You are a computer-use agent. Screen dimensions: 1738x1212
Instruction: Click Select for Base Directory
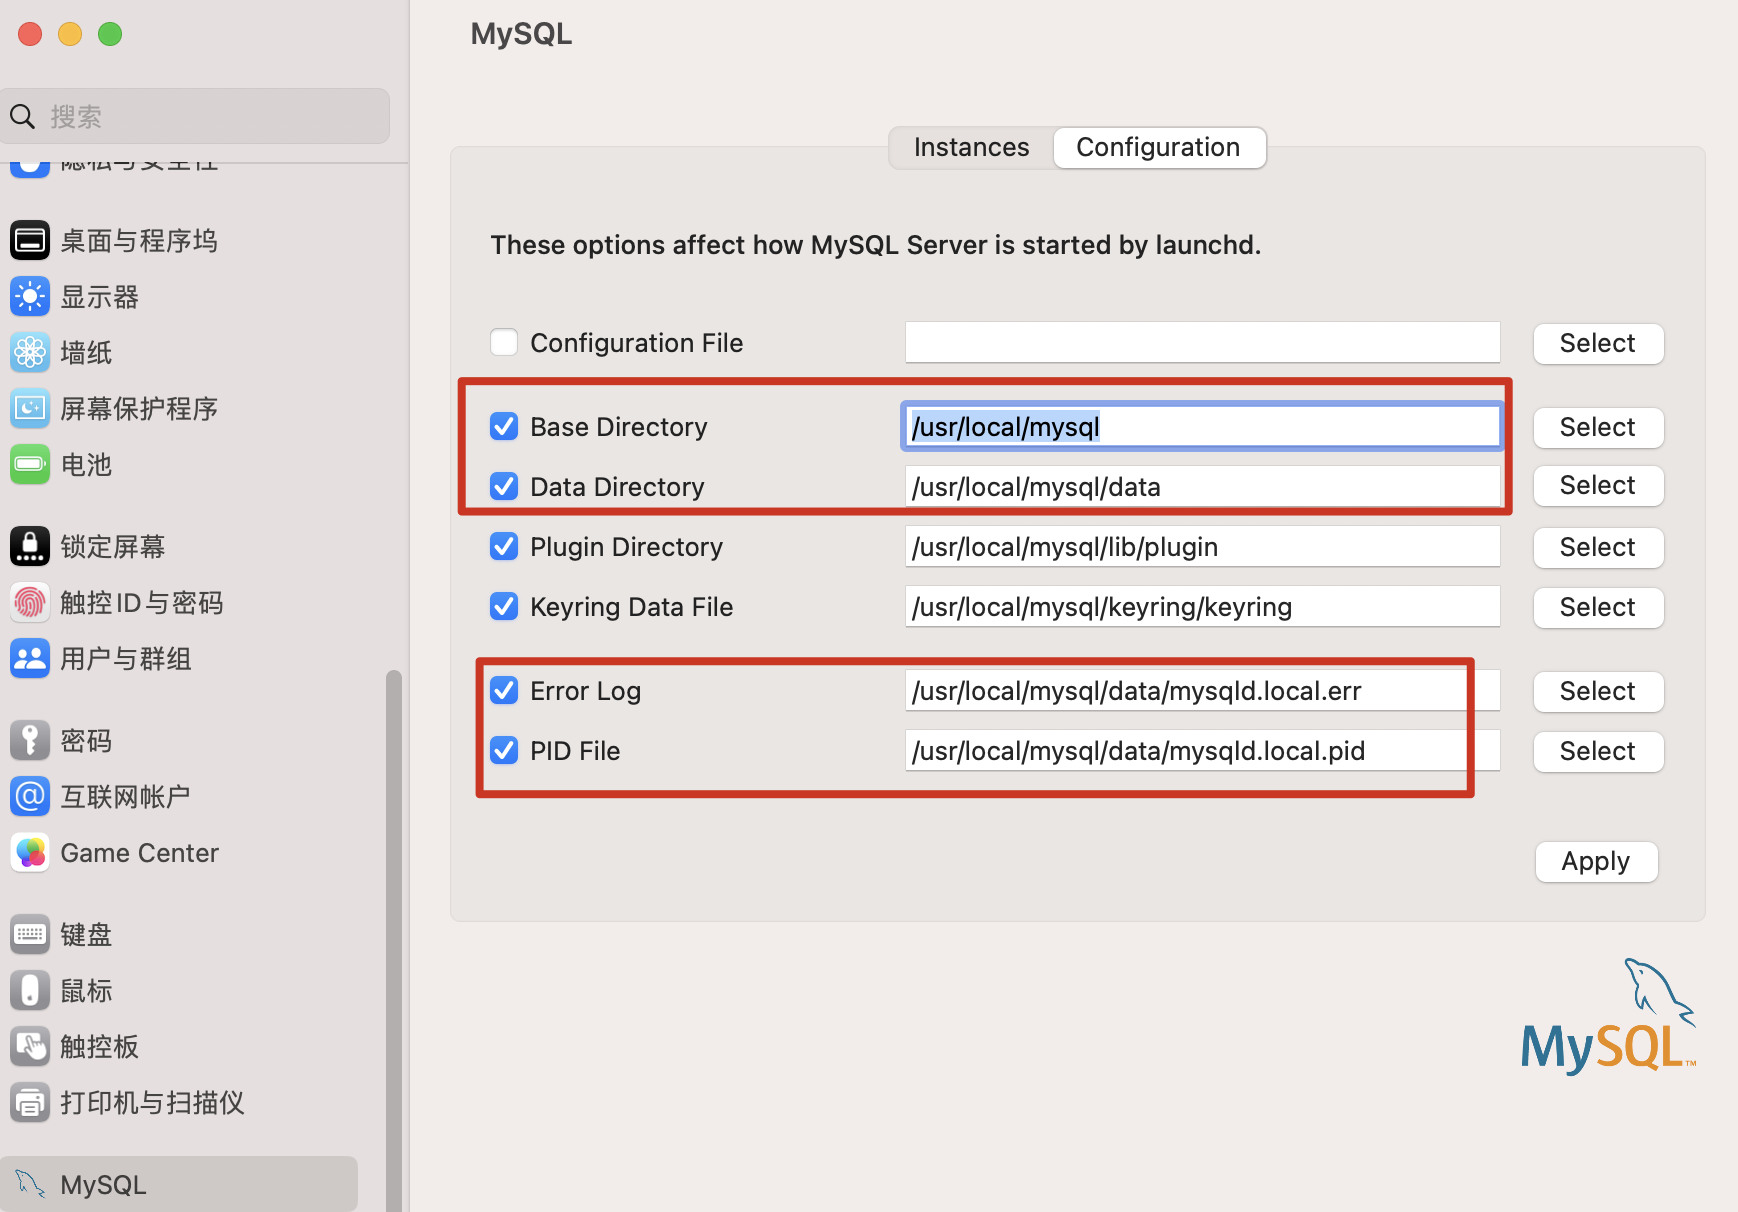pyautogui.click(x=1598, y=427)
